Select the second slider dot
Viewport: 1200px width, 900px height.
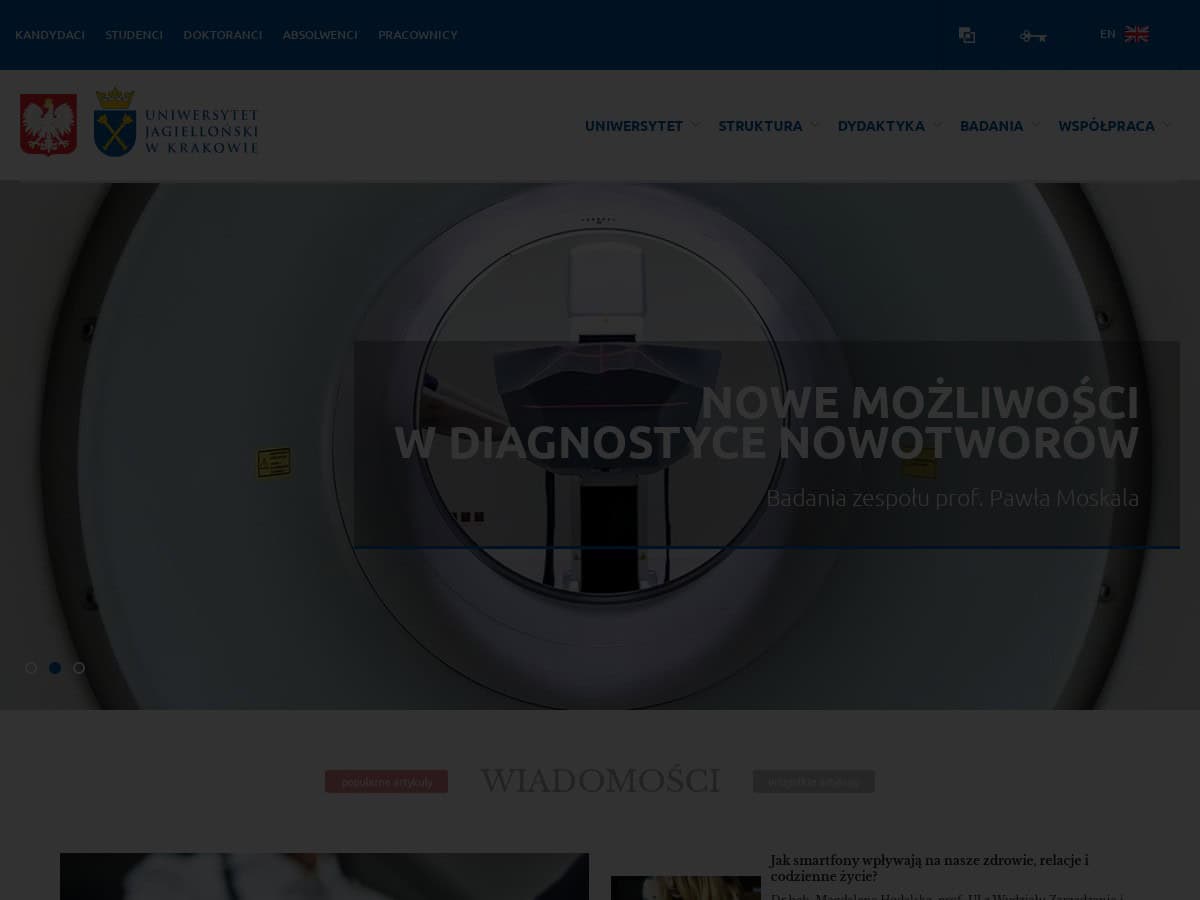click(x=55, y=668)
